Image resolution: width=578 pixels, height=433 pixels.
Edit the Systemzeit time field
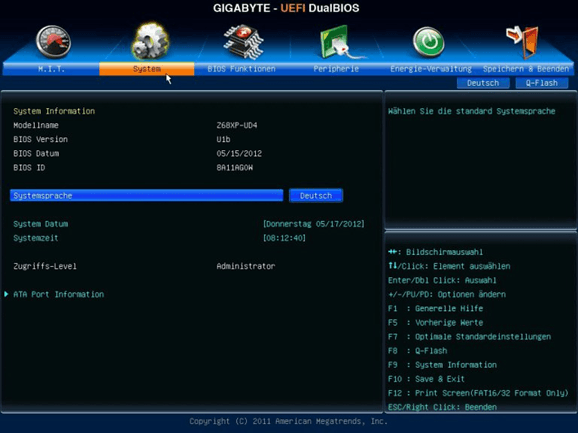(284, 238)
